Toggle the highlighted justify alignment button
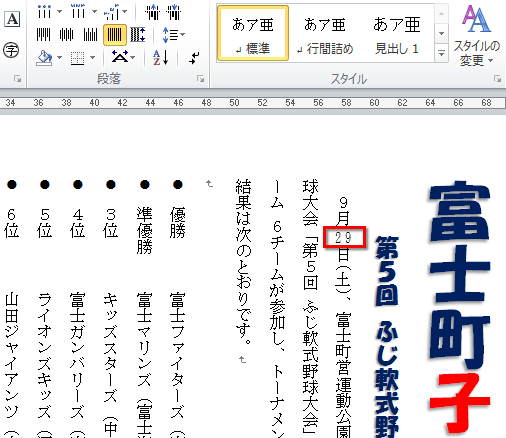 pyautogui.click(x=115, y=35)
